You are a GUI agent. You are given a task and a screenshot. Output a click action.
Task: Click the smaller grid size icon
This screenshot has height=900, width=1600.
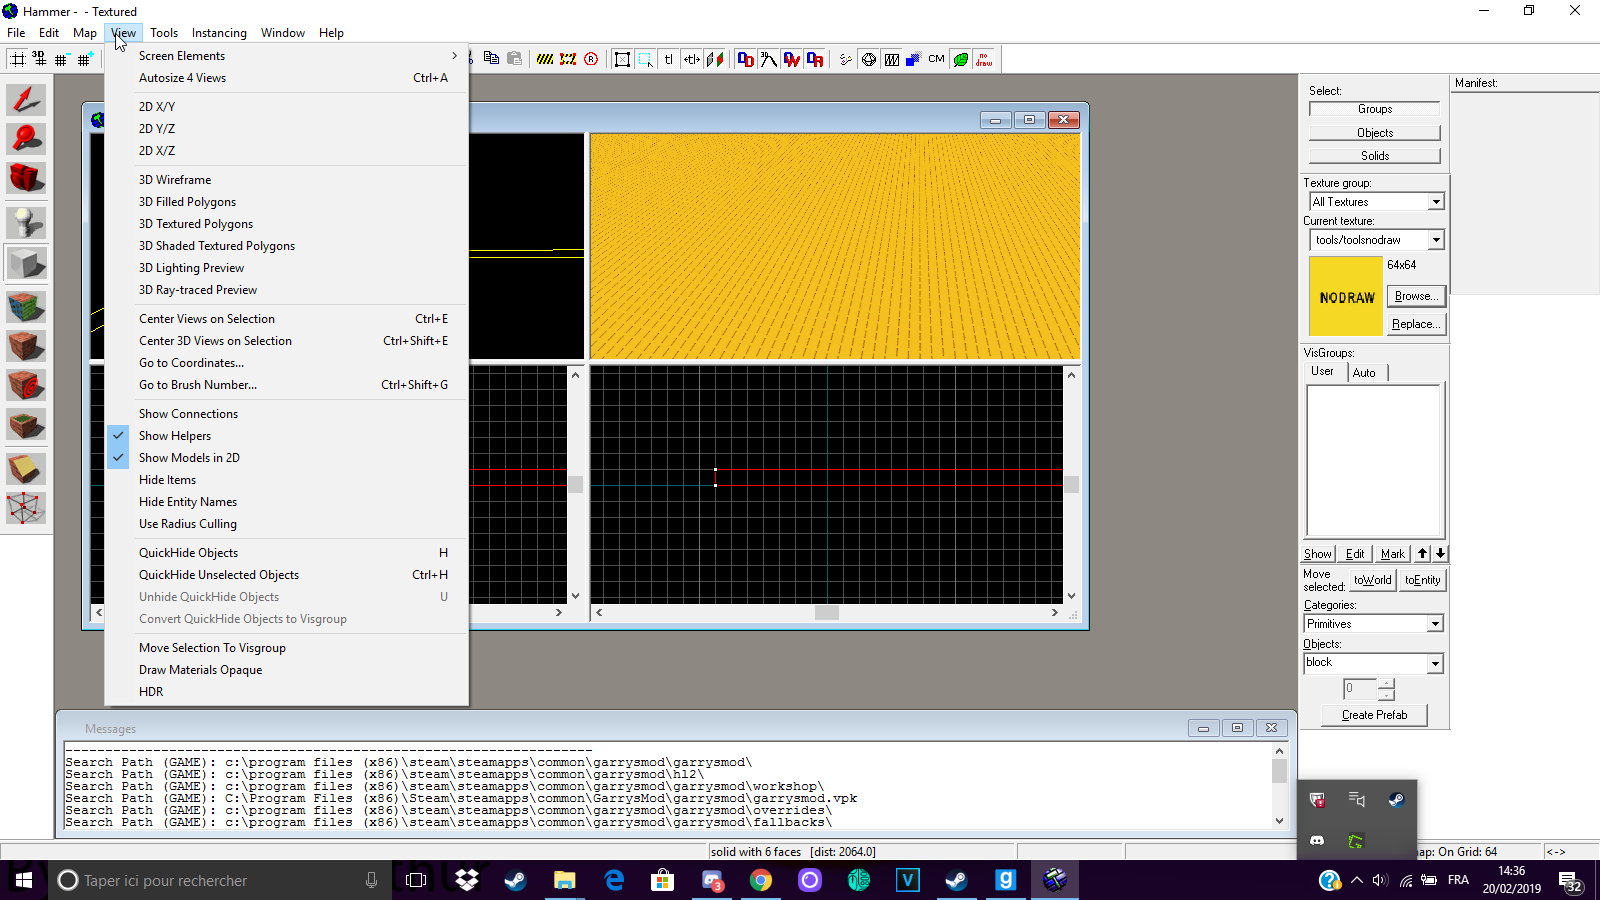click(x=61, y=59)
